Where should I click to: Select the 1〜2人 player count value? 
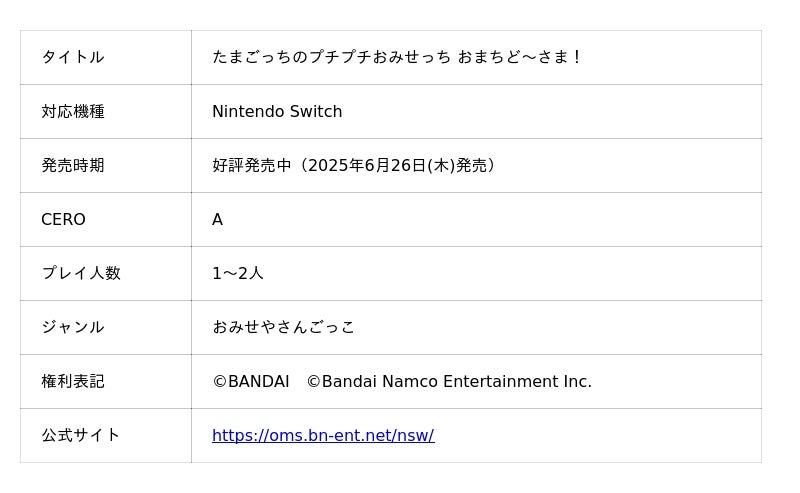coord(238,274)
